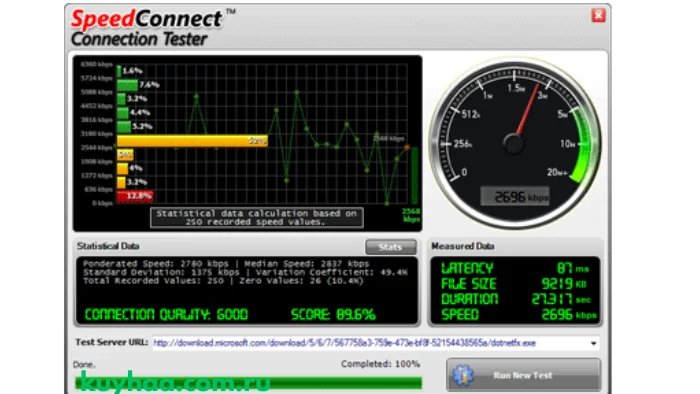The image size is (700, 394).
Task: Click the 4% yellow histogram bar
Action: pos(122,169)
